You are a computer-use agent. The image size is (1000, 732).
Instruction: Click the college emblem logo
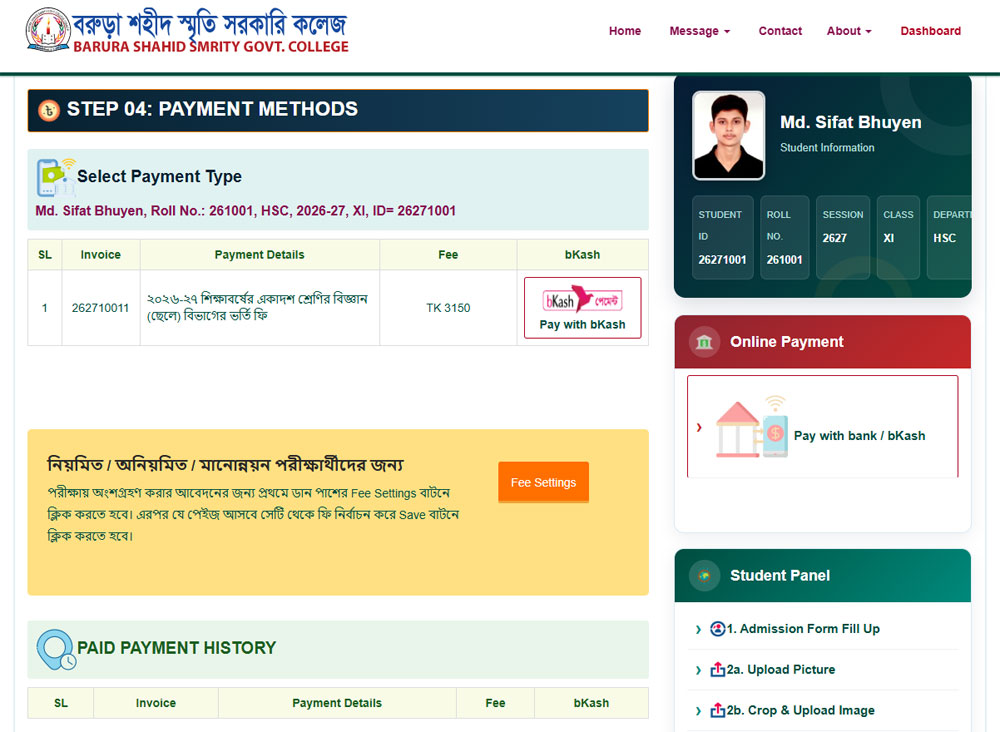48,29
